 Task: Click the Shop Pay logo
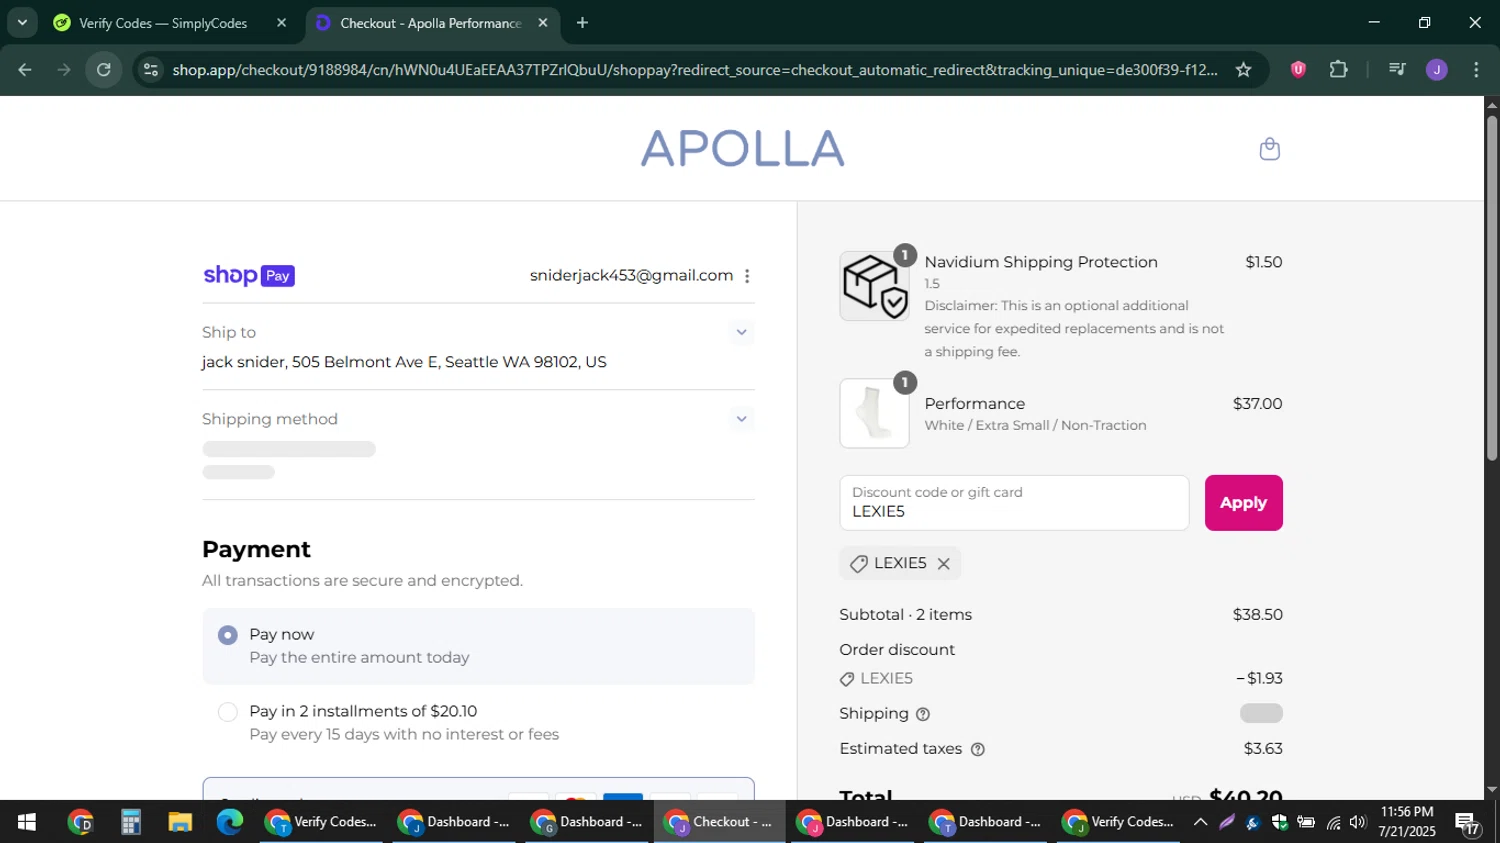pos(249,276)
